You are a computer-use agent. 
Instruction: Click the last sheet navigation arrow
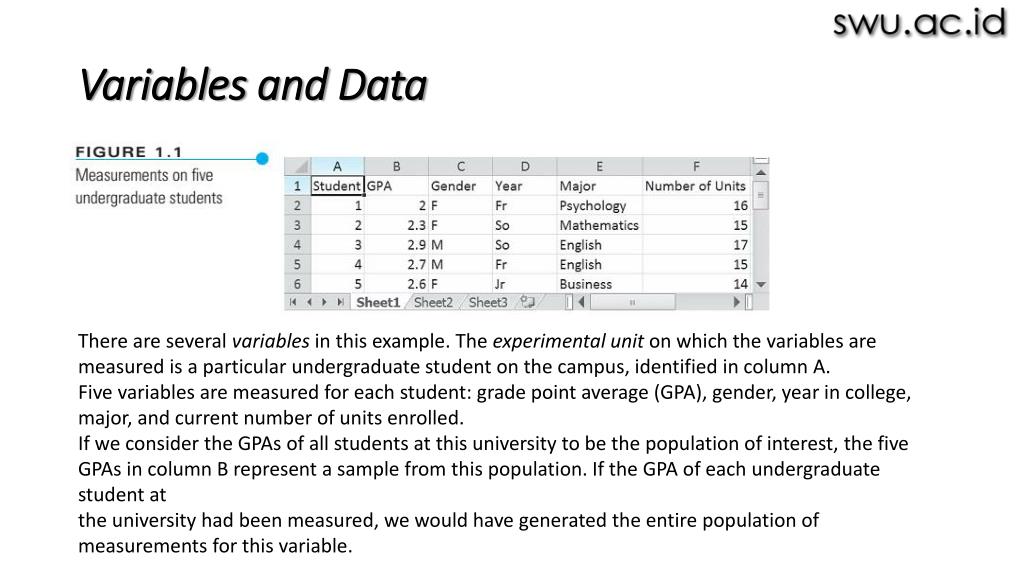340,302
